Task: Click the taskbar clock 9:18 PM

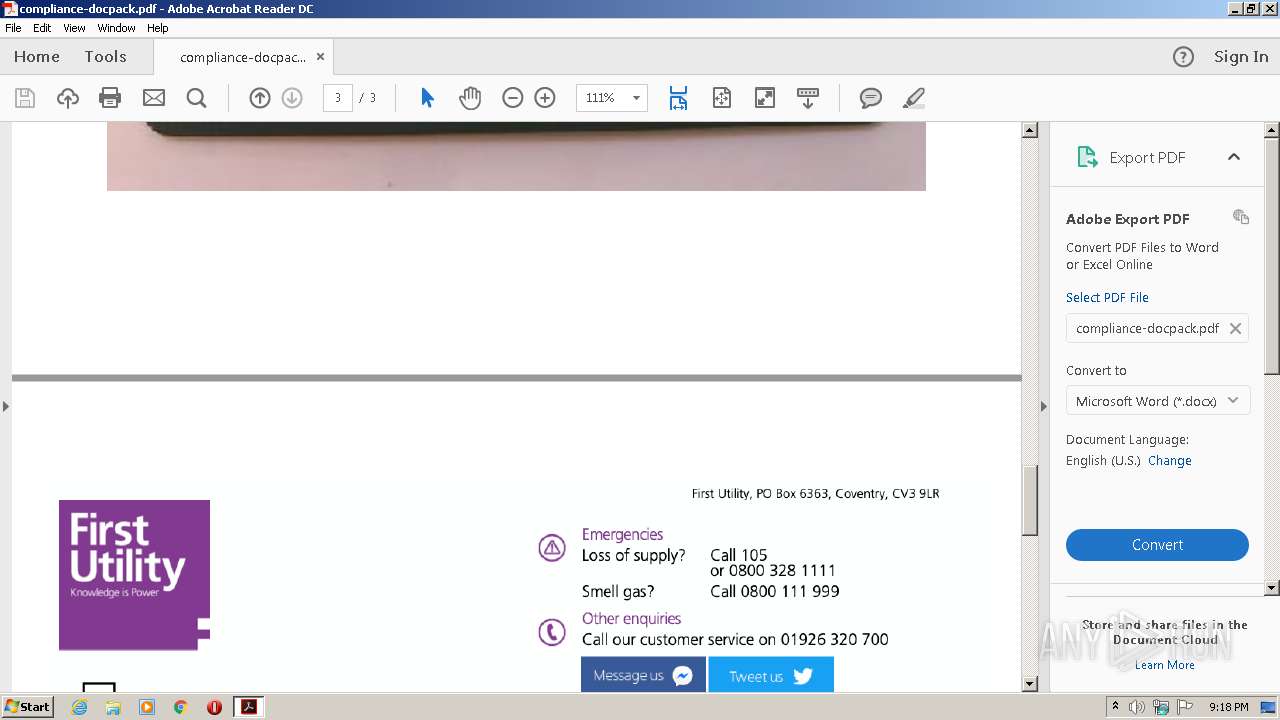Action: [1228, 707]
